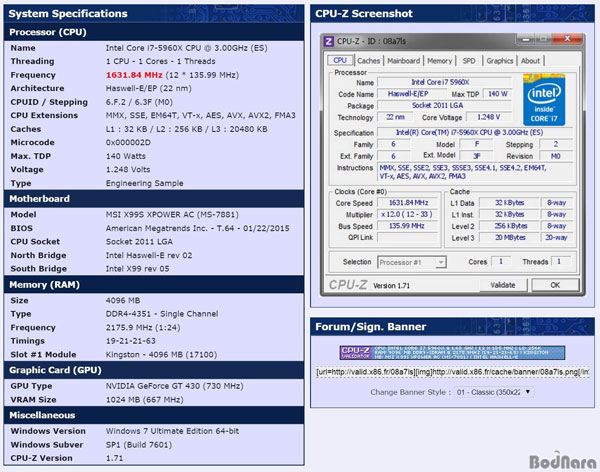The width and height of the screenshot is (600, 472).
Task: Open the About tab
Action: 531,60
